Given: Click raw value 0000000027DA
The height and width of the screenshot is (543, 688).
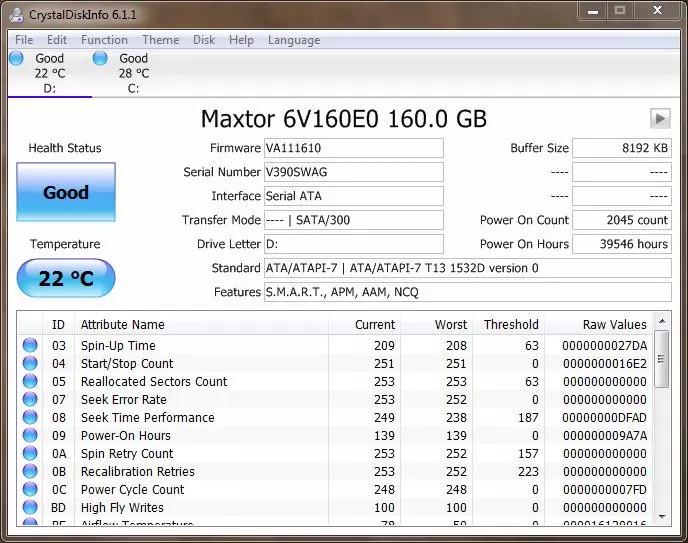Looking at the screenshot, I should pos(605,346).
